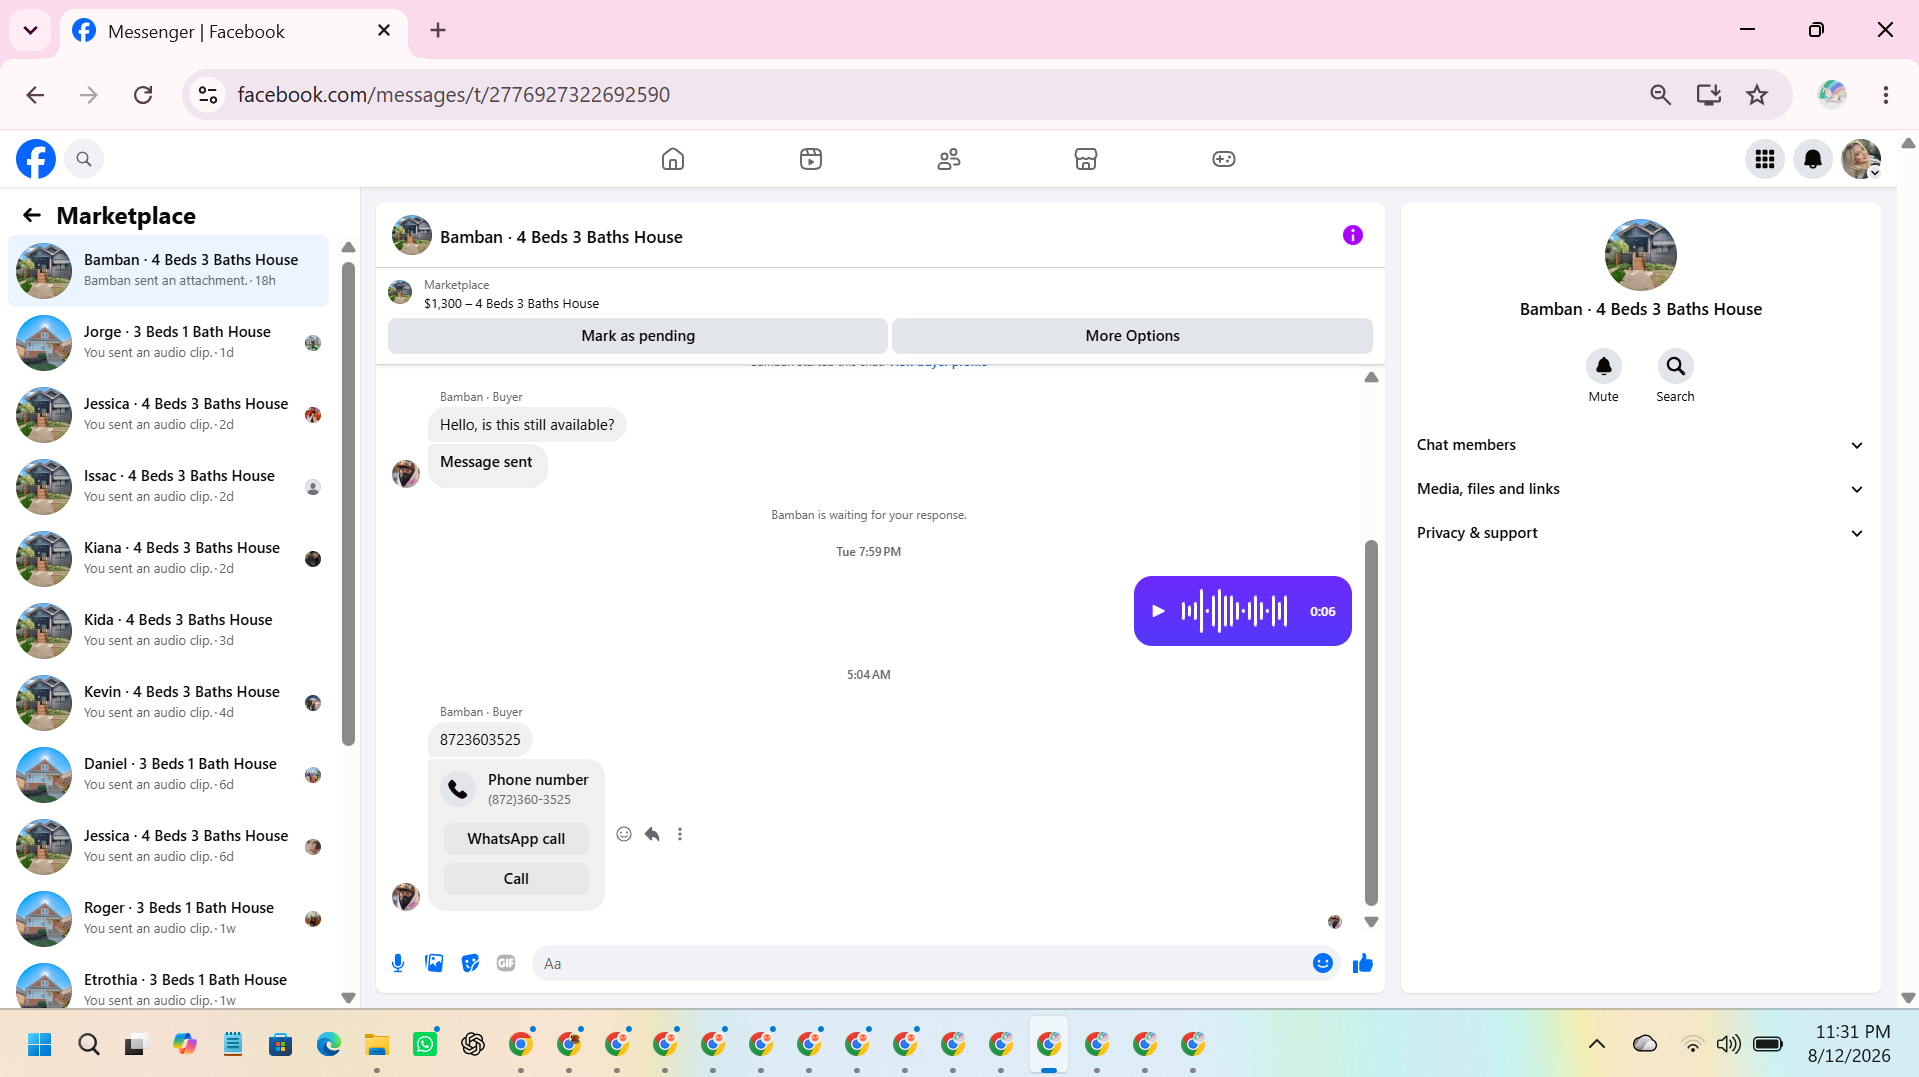The width and height of the screenshot is (1919, 1077).
Task: Choose a GIF
Action: (506, 963)
